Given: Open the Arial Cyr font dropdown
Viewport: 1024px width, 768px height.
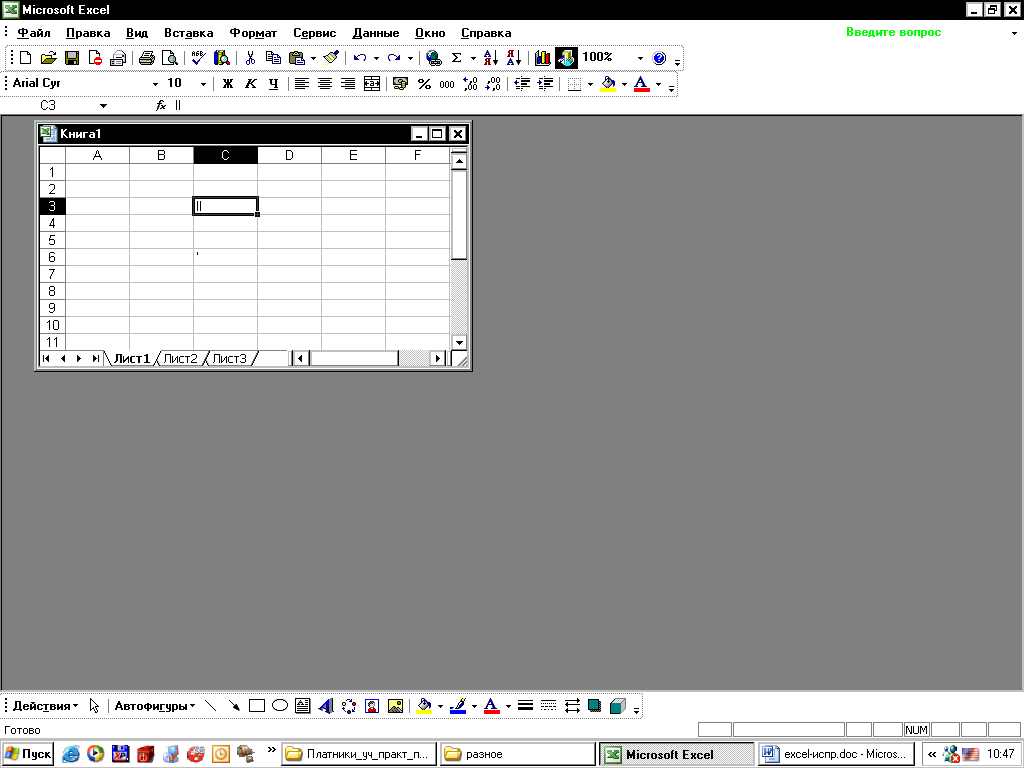Looking at the screenshot, I should pyautogui.click(x=155, y=84).
